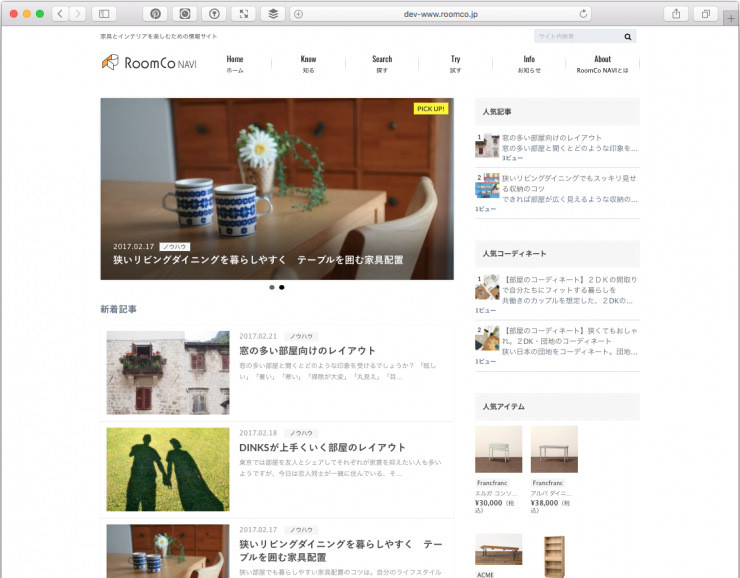Screen dimensions: 740x578
Task: Click the camera-style extension icon in toolbar
Action: coord(185,14)
